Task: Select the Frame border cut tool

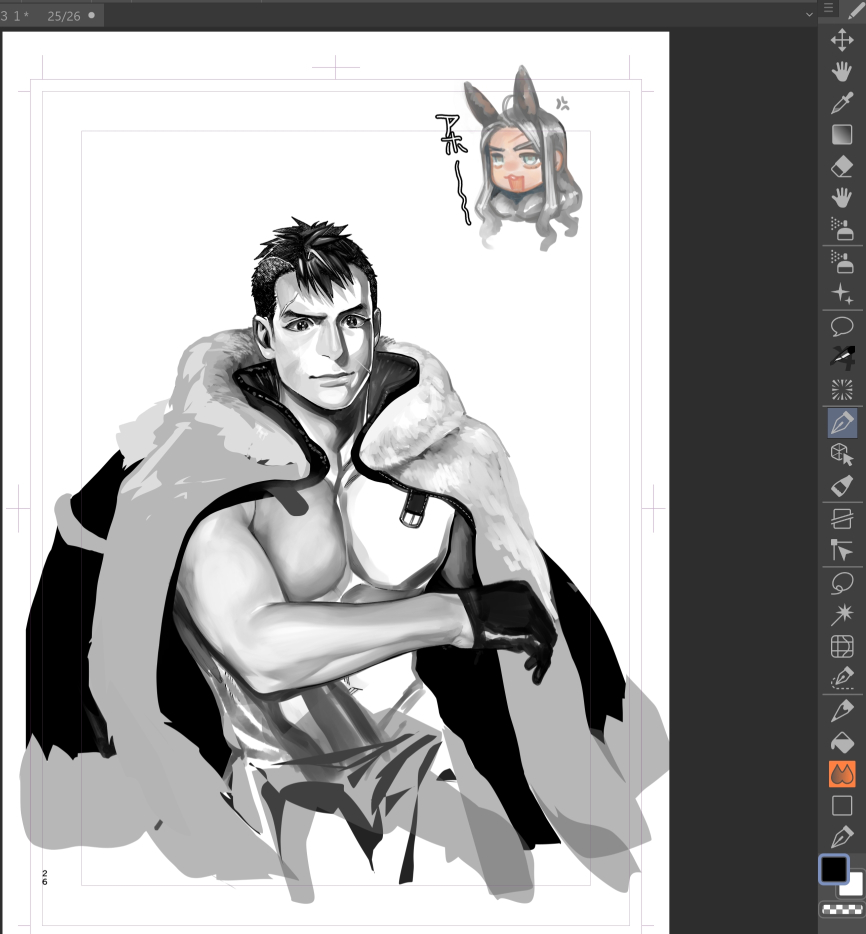Action: [x=842, y=519]
